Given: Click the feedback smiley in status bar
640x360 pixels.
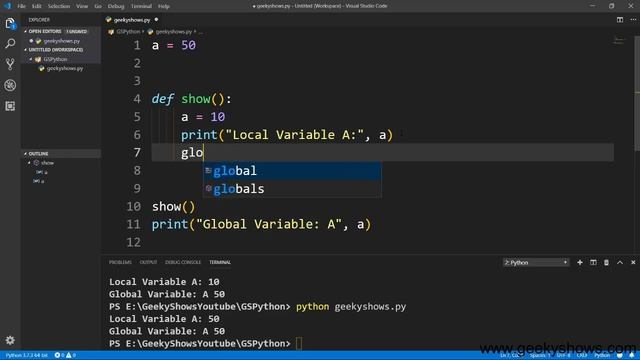Looking at the screenshot, I should tap(620, 356).
